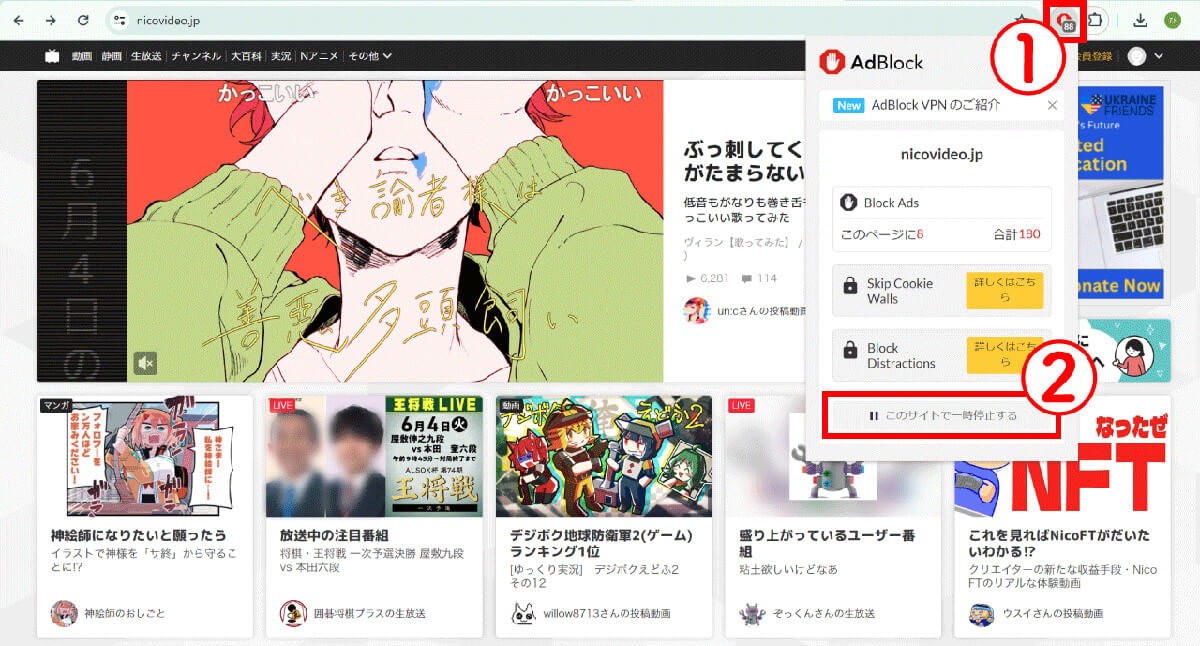Click the 神絵師になりたいと願ったら title

[x=138, y=536]
